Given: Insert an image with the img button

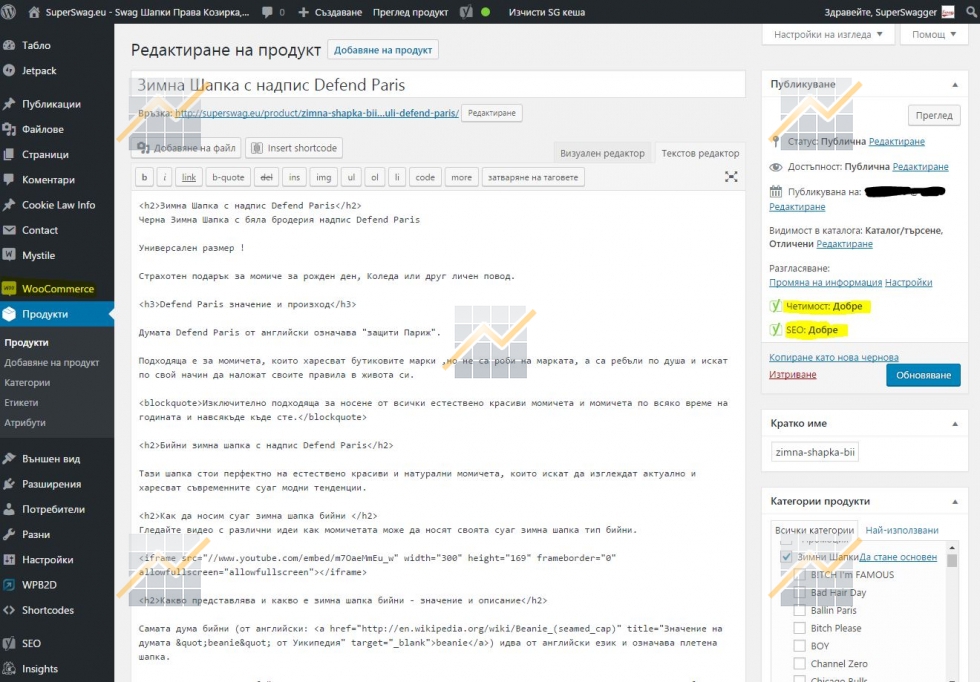Looking at the screenshot, I should pyautogui.click(x=323, y=177).
